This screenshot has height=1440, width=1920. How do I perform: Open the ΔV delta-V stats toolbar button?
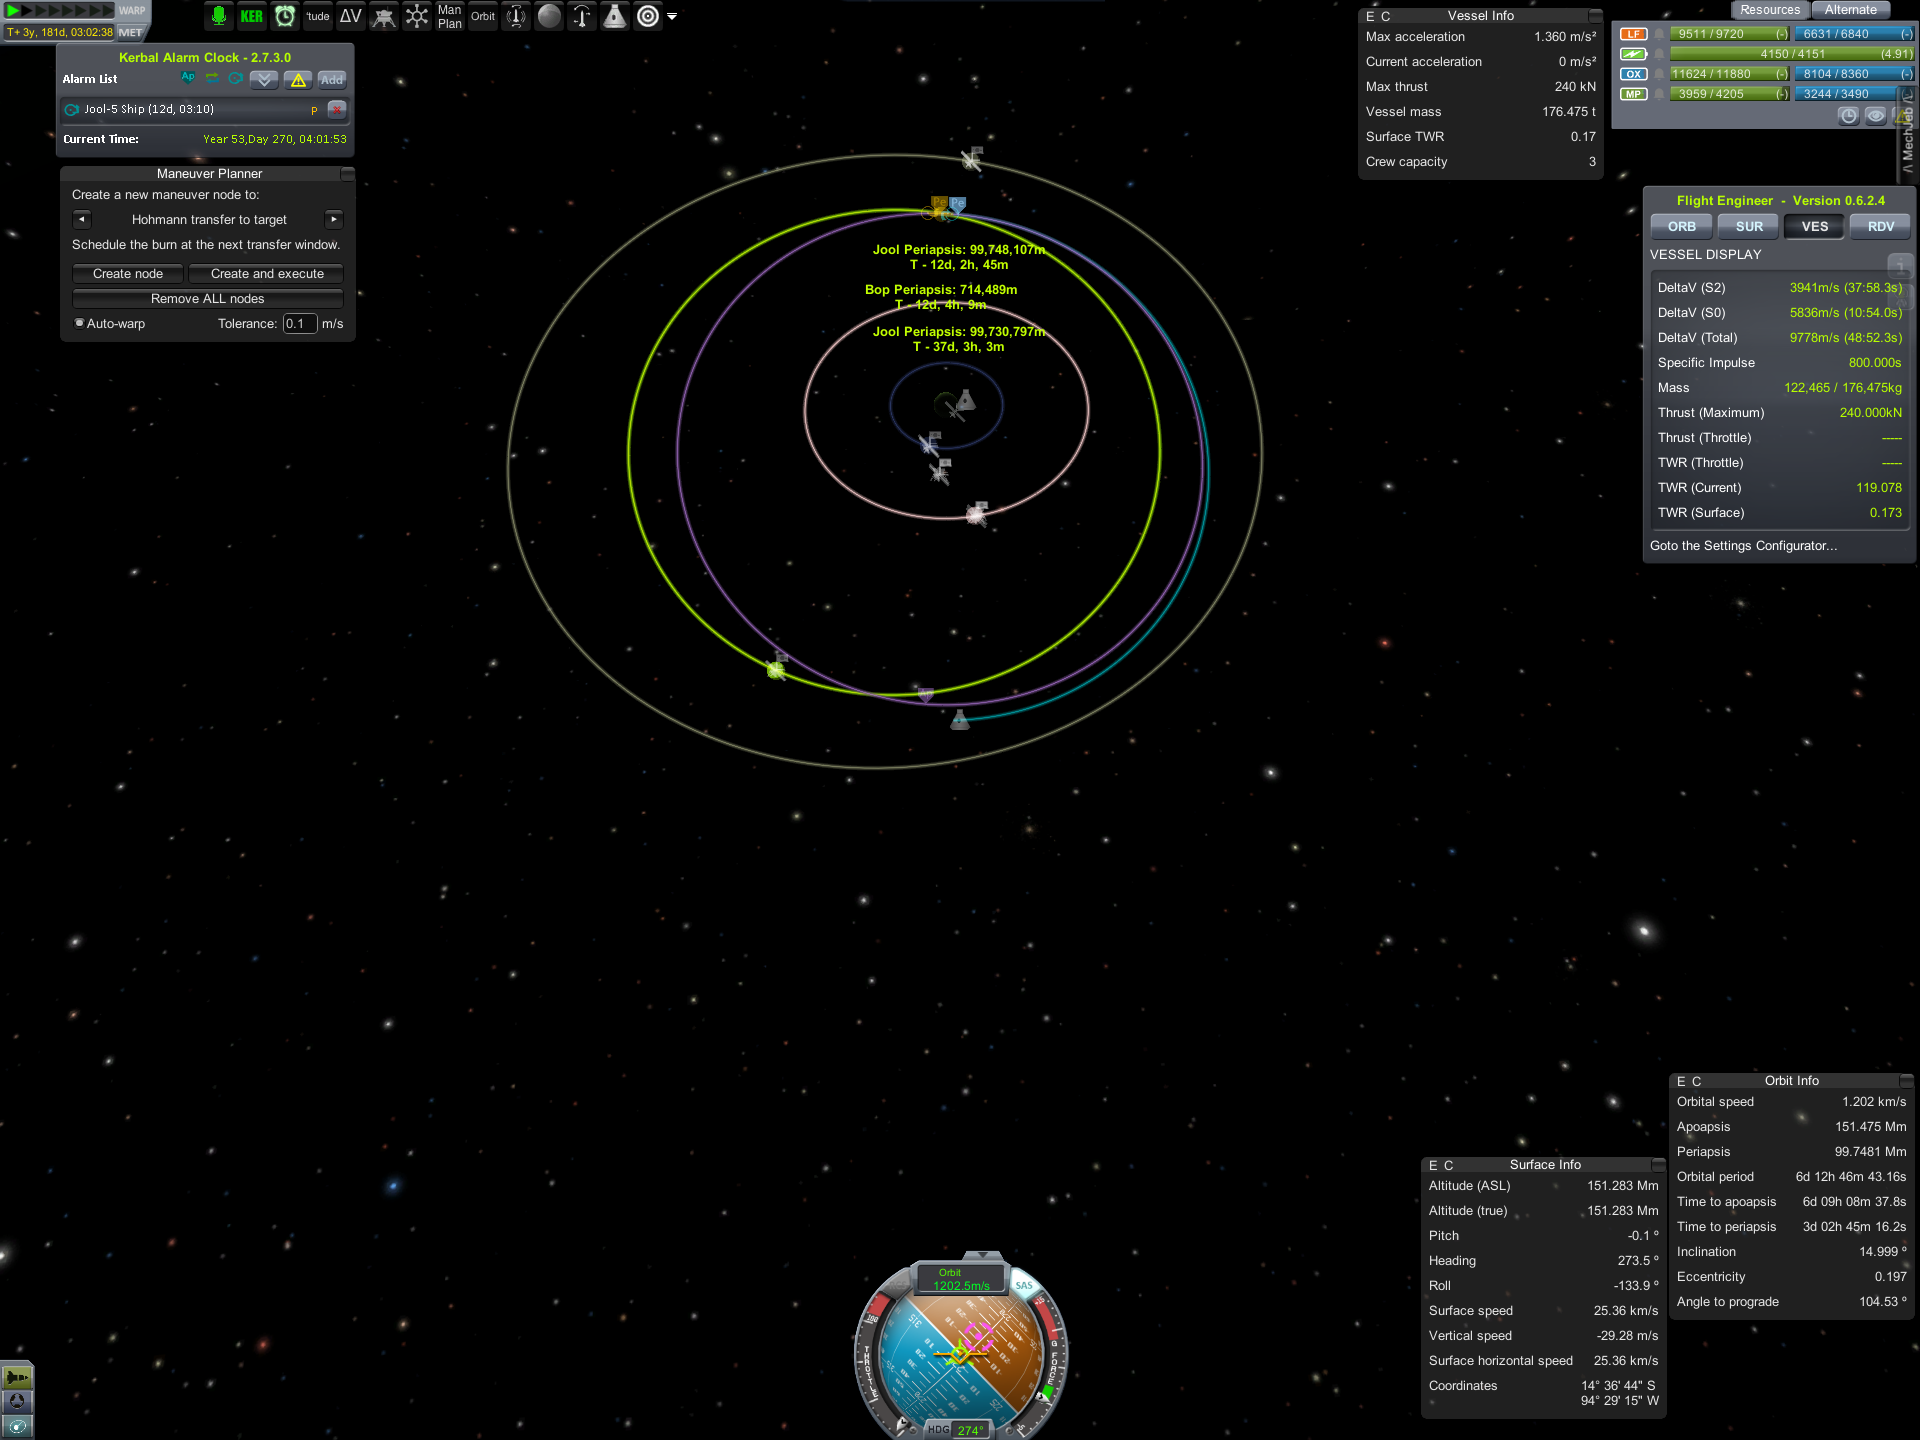click(x=350, y=16)
